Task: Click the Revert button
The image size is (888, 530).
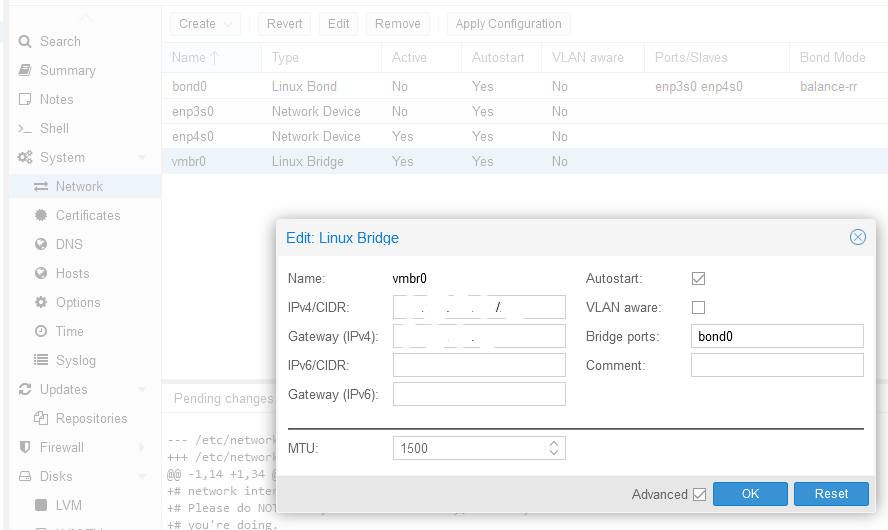Action: tap(284, 24)
